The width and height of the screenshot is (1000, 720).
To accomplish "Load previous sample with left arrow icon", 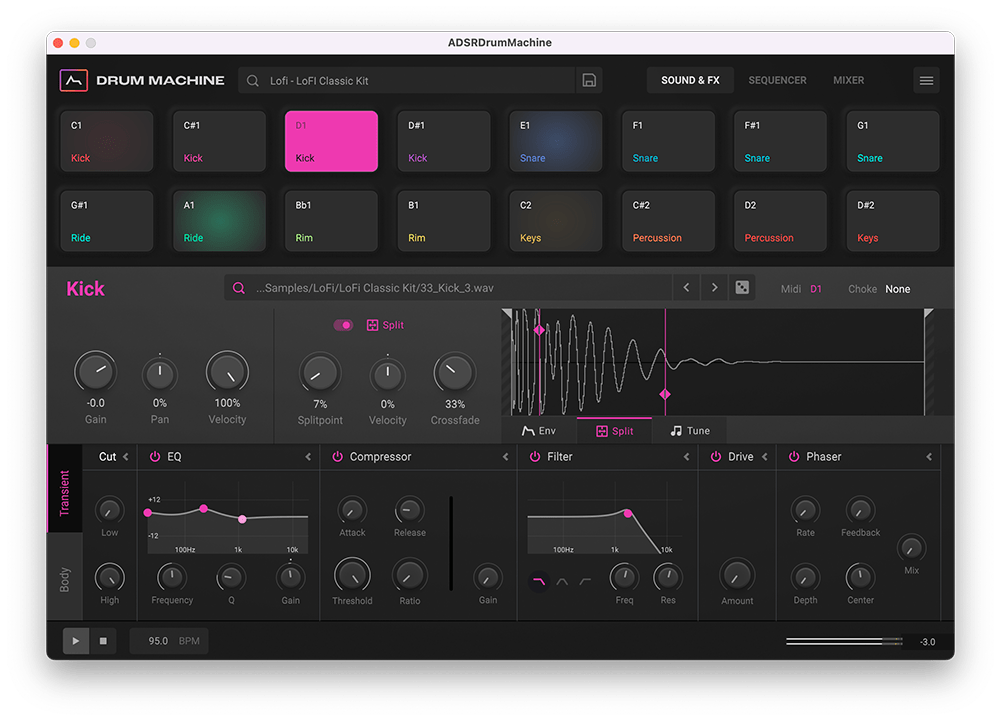I will (686, 287).
